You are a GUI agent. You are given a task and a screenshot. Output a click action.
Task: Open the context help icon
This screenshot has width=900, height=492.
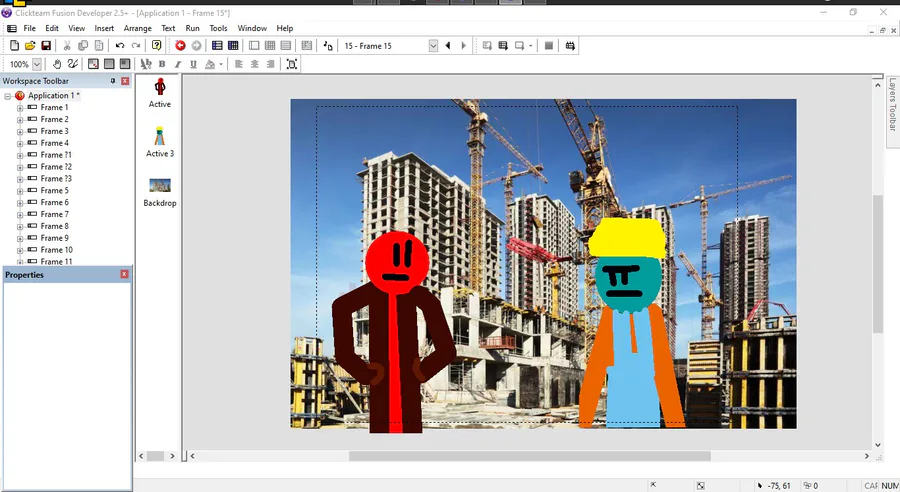156,45
